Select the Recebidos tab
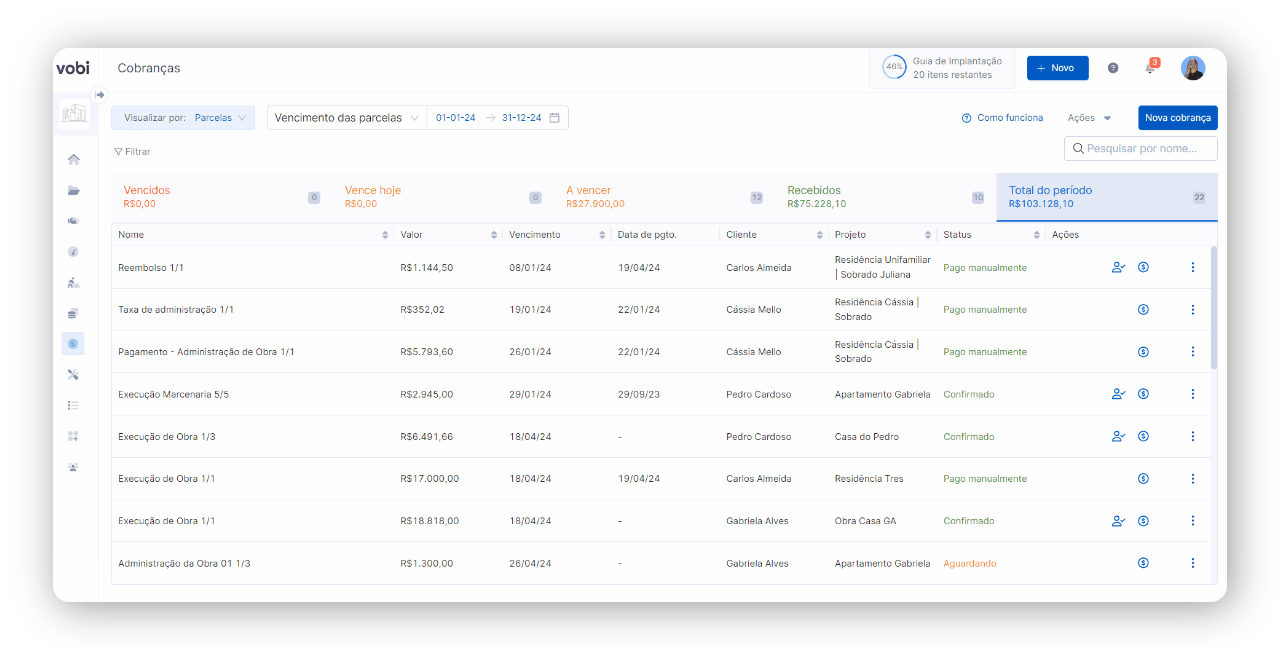 pos(886,197)
